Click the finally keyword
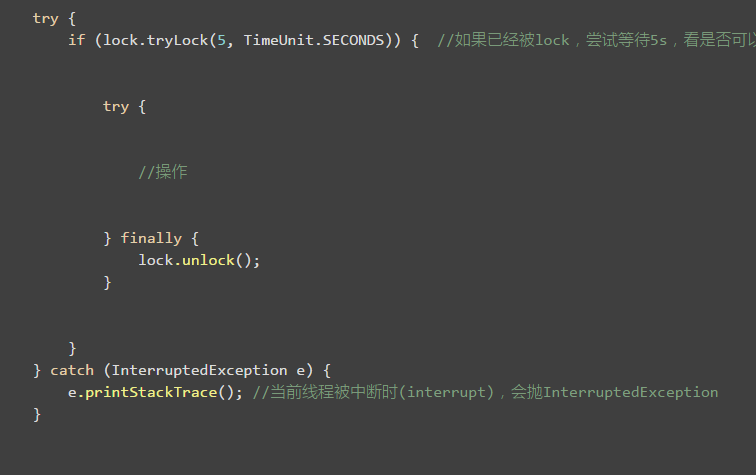Screen dimensions: 756x475 (151, 238)
